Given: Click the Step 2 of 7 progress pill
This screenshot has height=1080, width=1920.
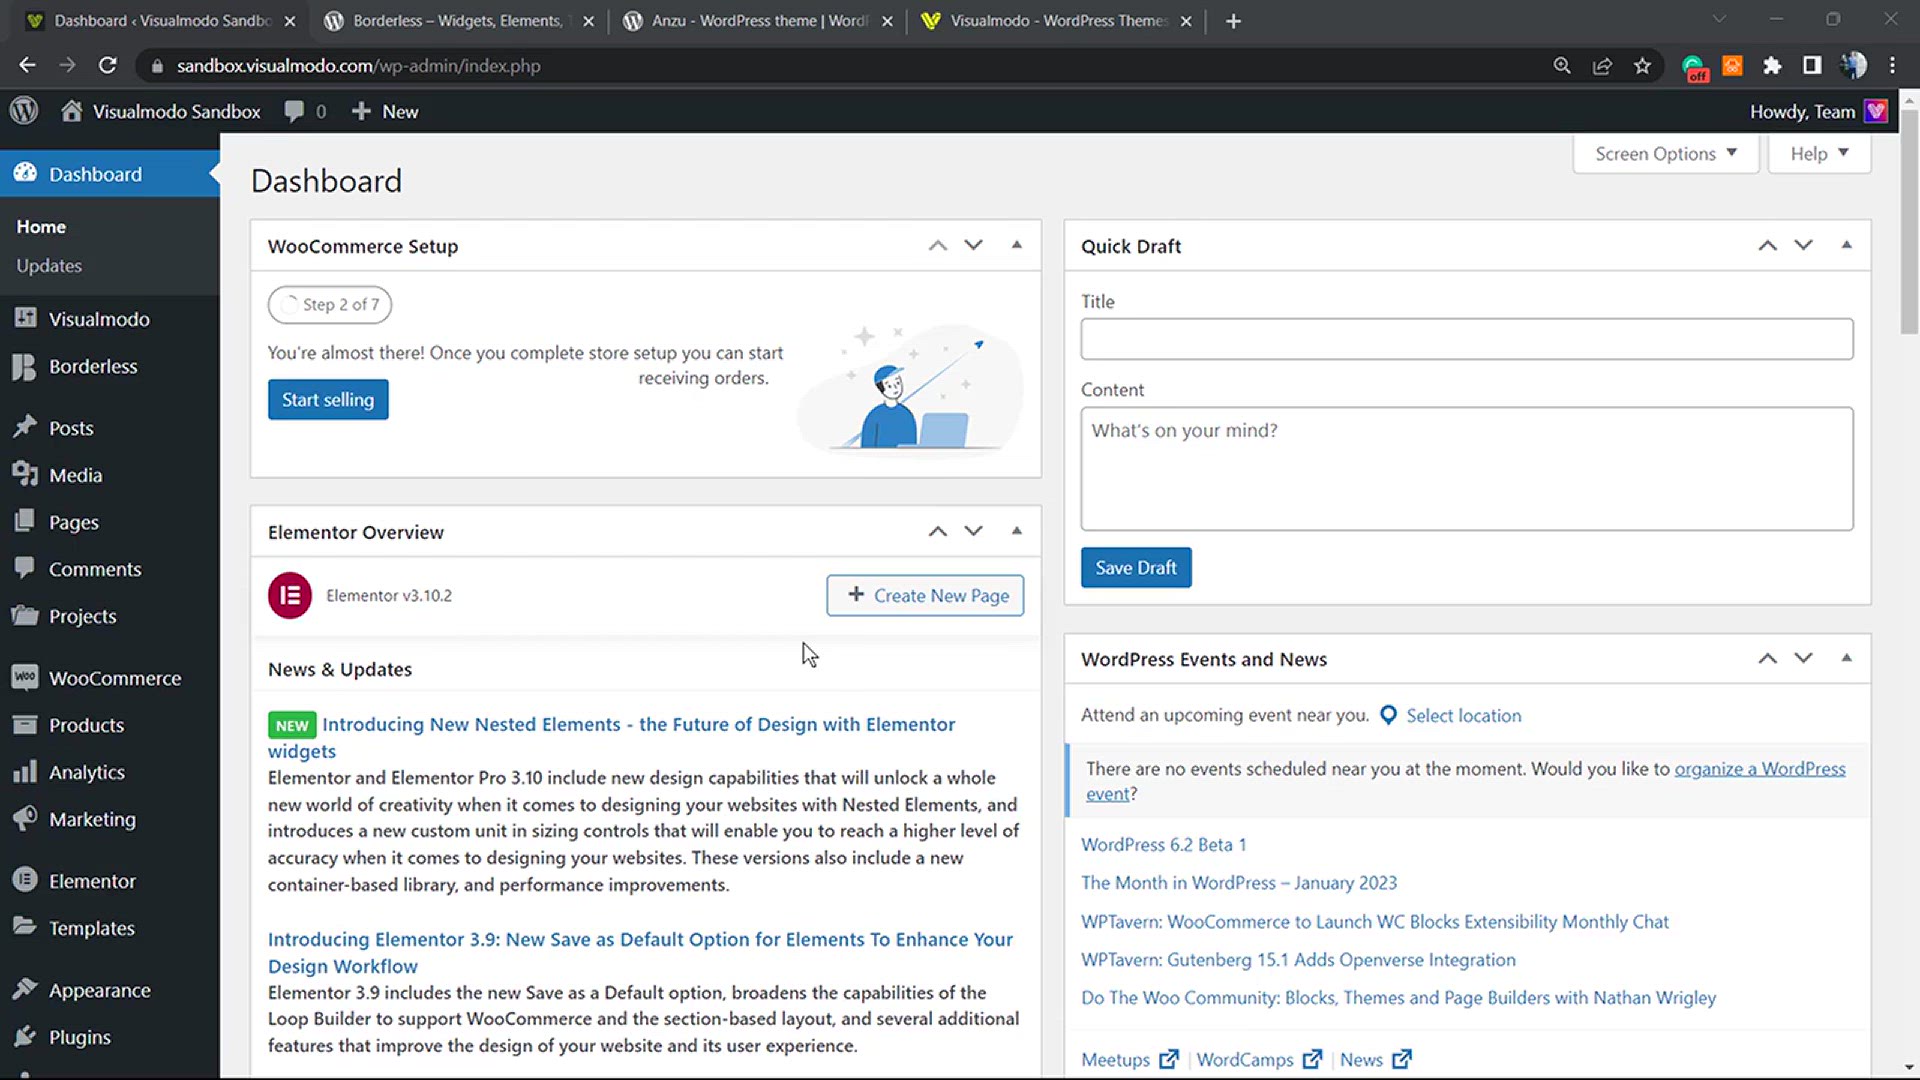Looking at the screenshot, I should click(329, 304).
